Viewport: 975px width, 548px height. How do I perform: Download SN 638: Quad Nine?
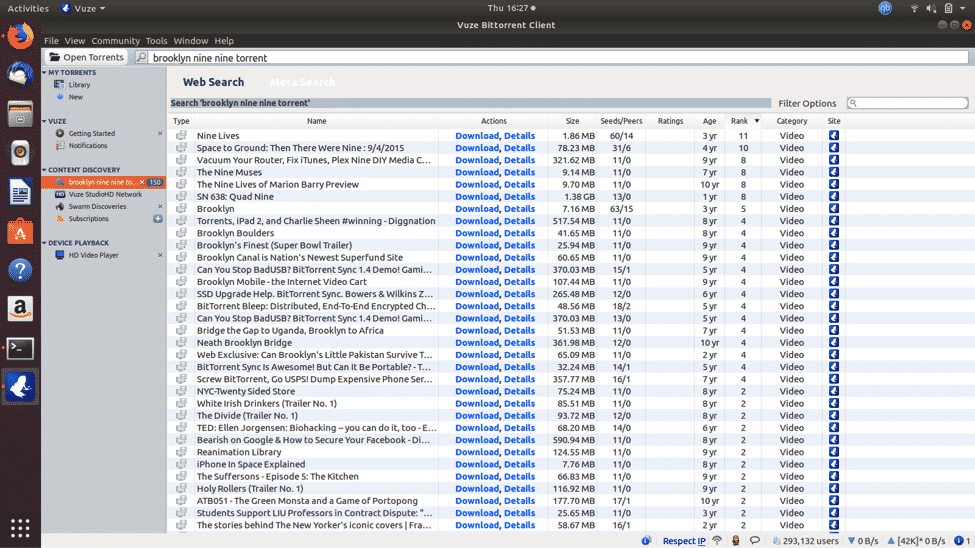click(x=476, y=197)
